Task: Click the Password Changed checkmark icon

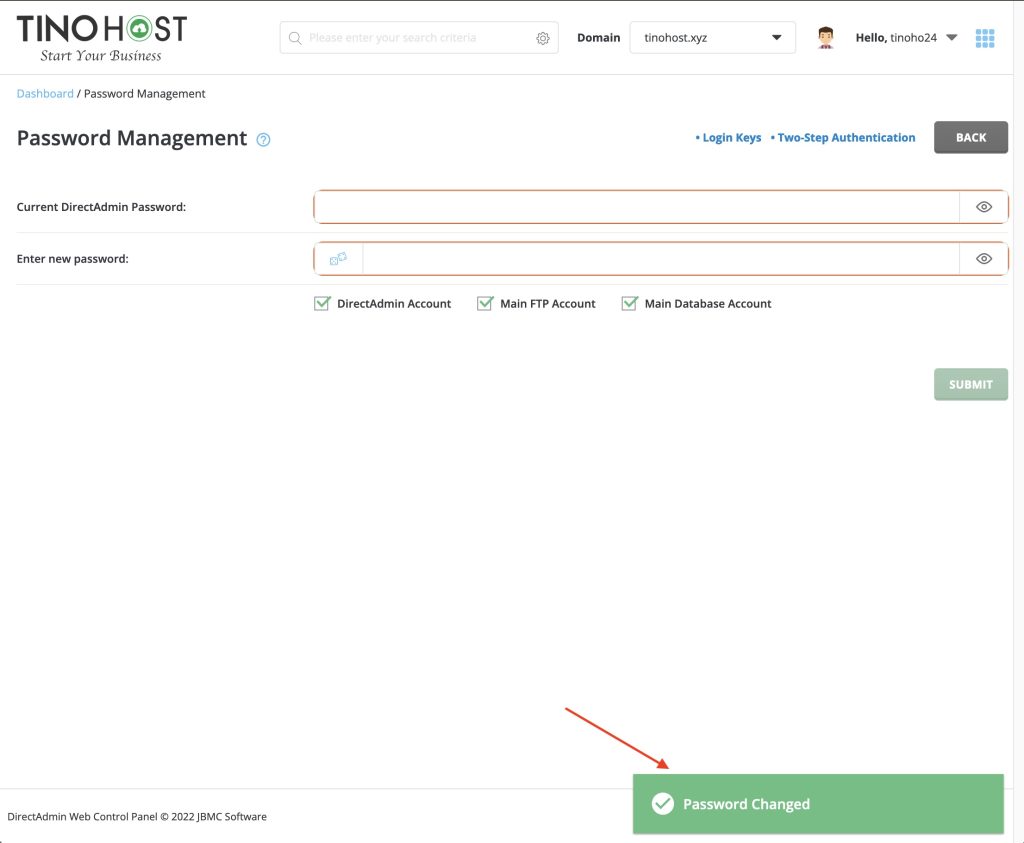Action: click(663, 804)
